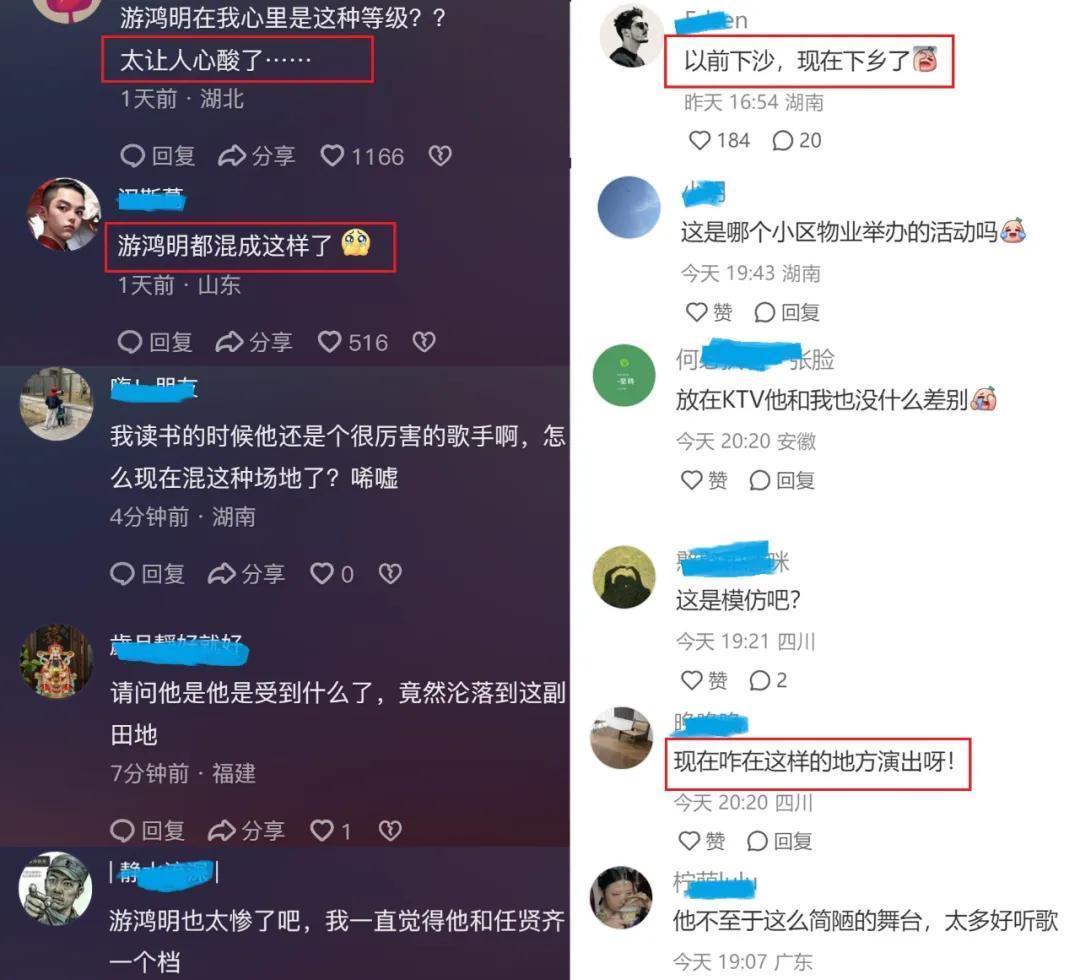This screenshot has height=980, width=1080.
Task: Share the 请问他是他是受到什么了 comment
Action: [247, 831]
